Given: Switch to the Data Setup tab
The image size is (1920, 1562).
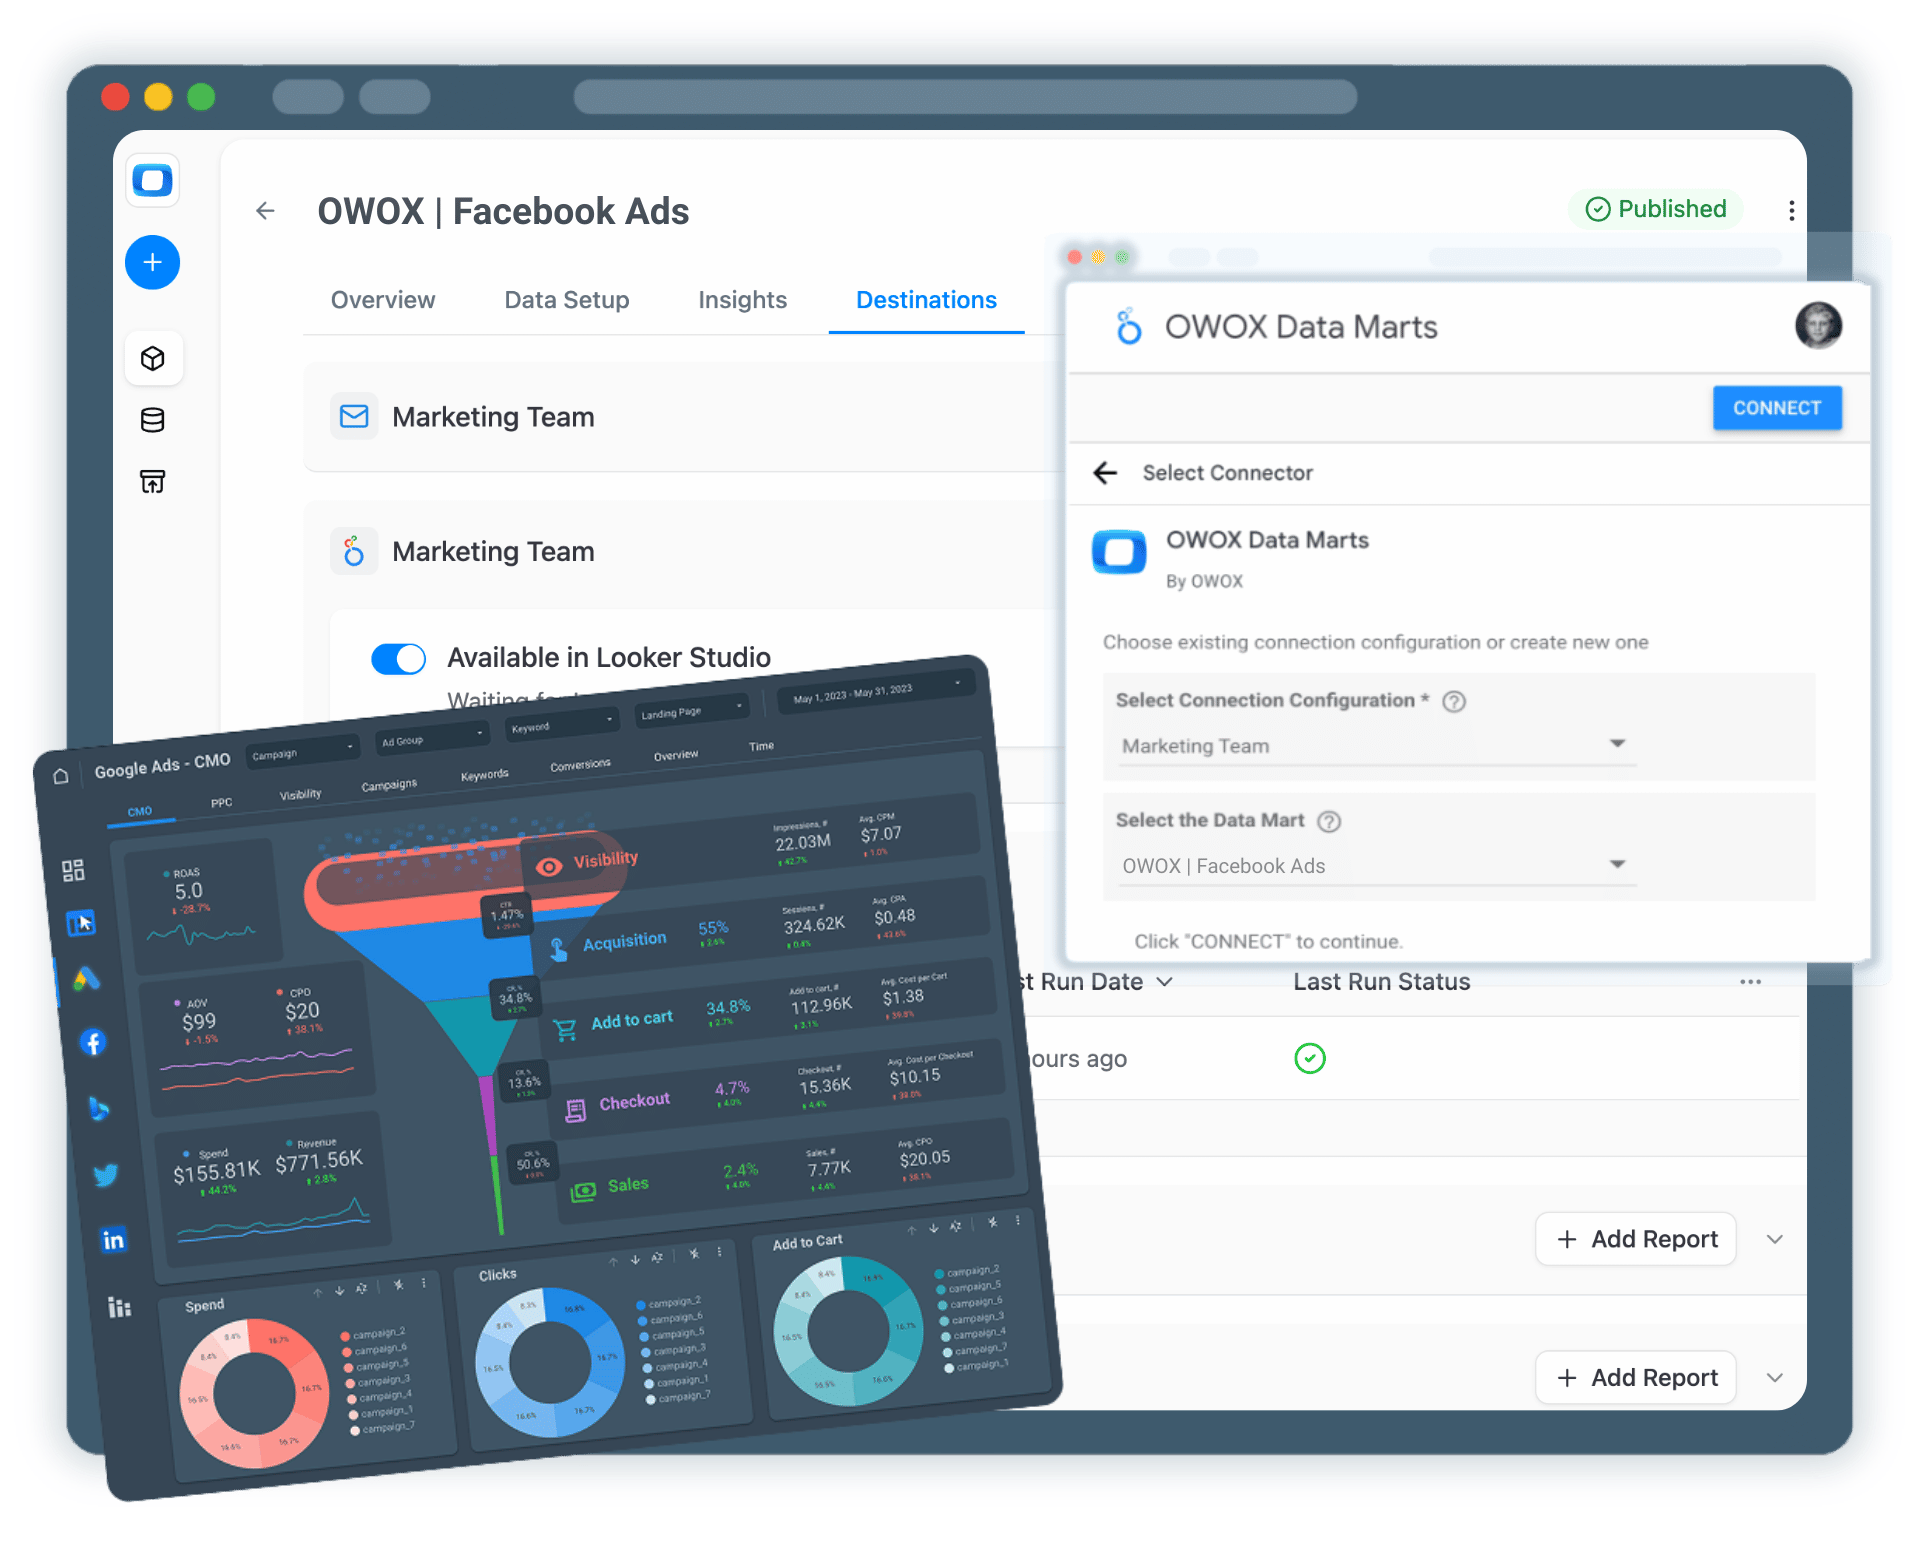Looking at the screenshot, I should (566, 300).
